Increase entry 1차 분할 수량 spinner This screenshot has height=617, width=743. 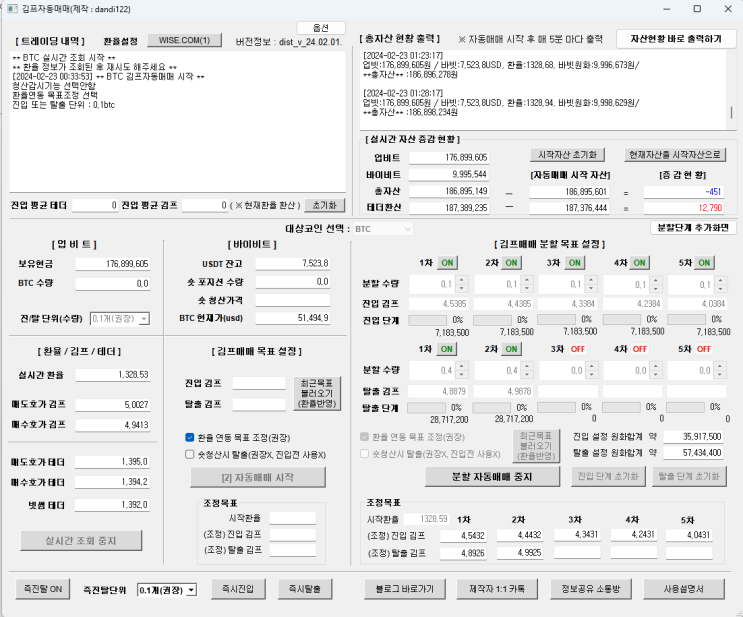[462, 280]
